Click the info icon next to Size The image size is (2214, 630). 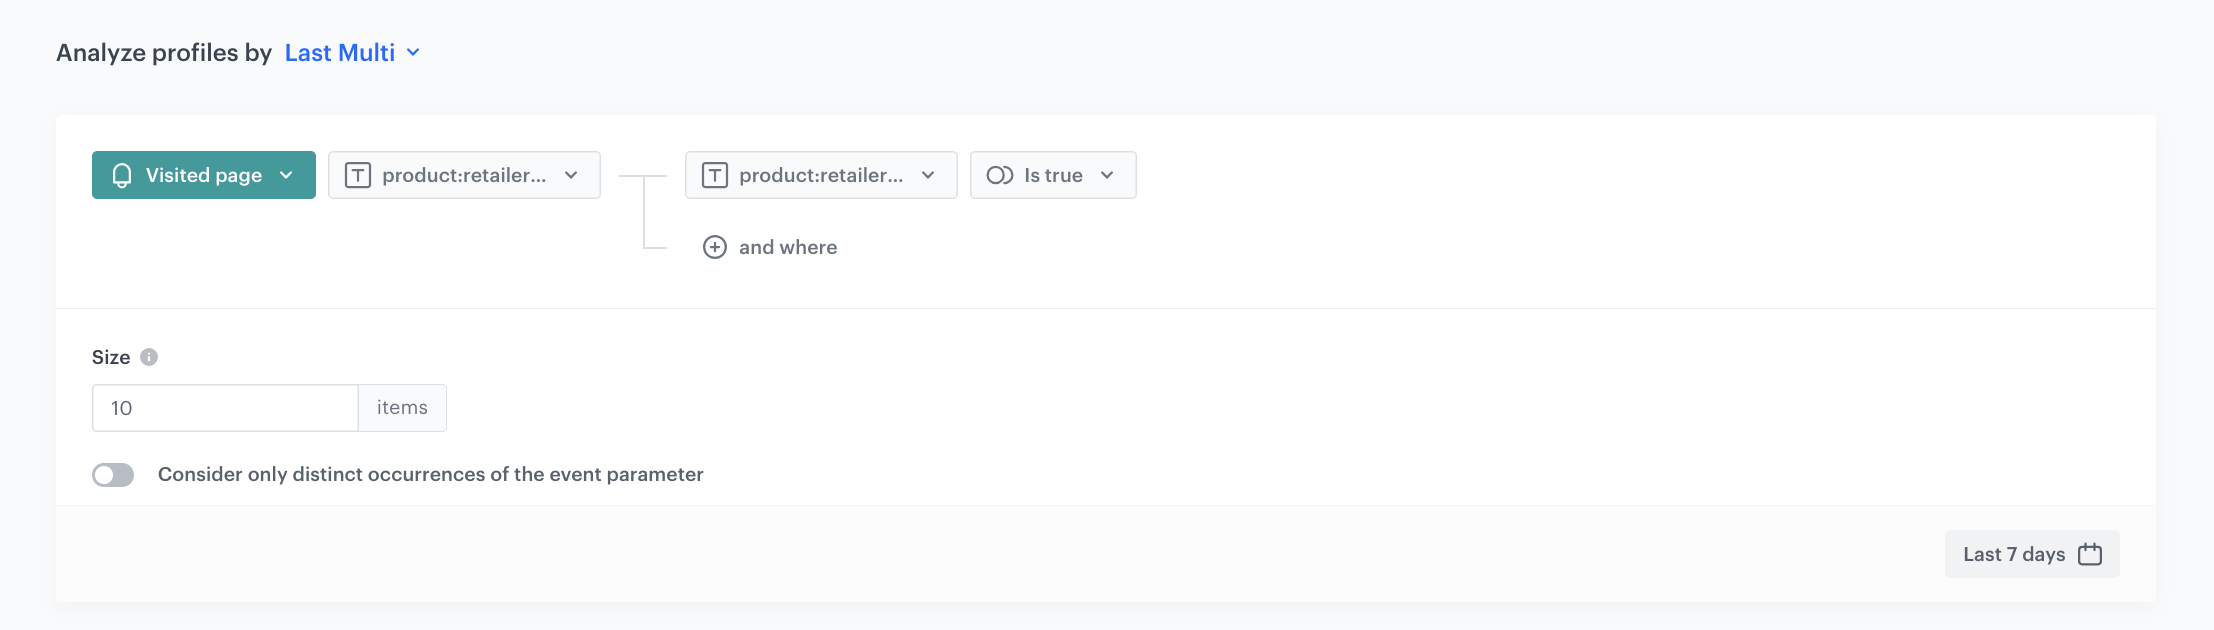[x=149, y=357]
